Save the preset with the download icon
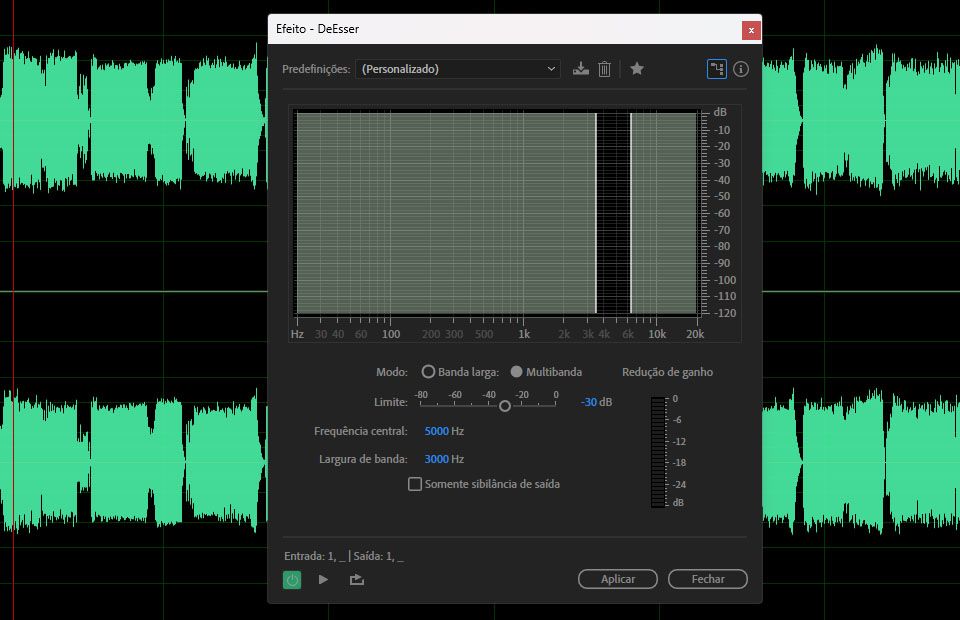960x620 pixels. pyautogui.click(x=580, y=69)
